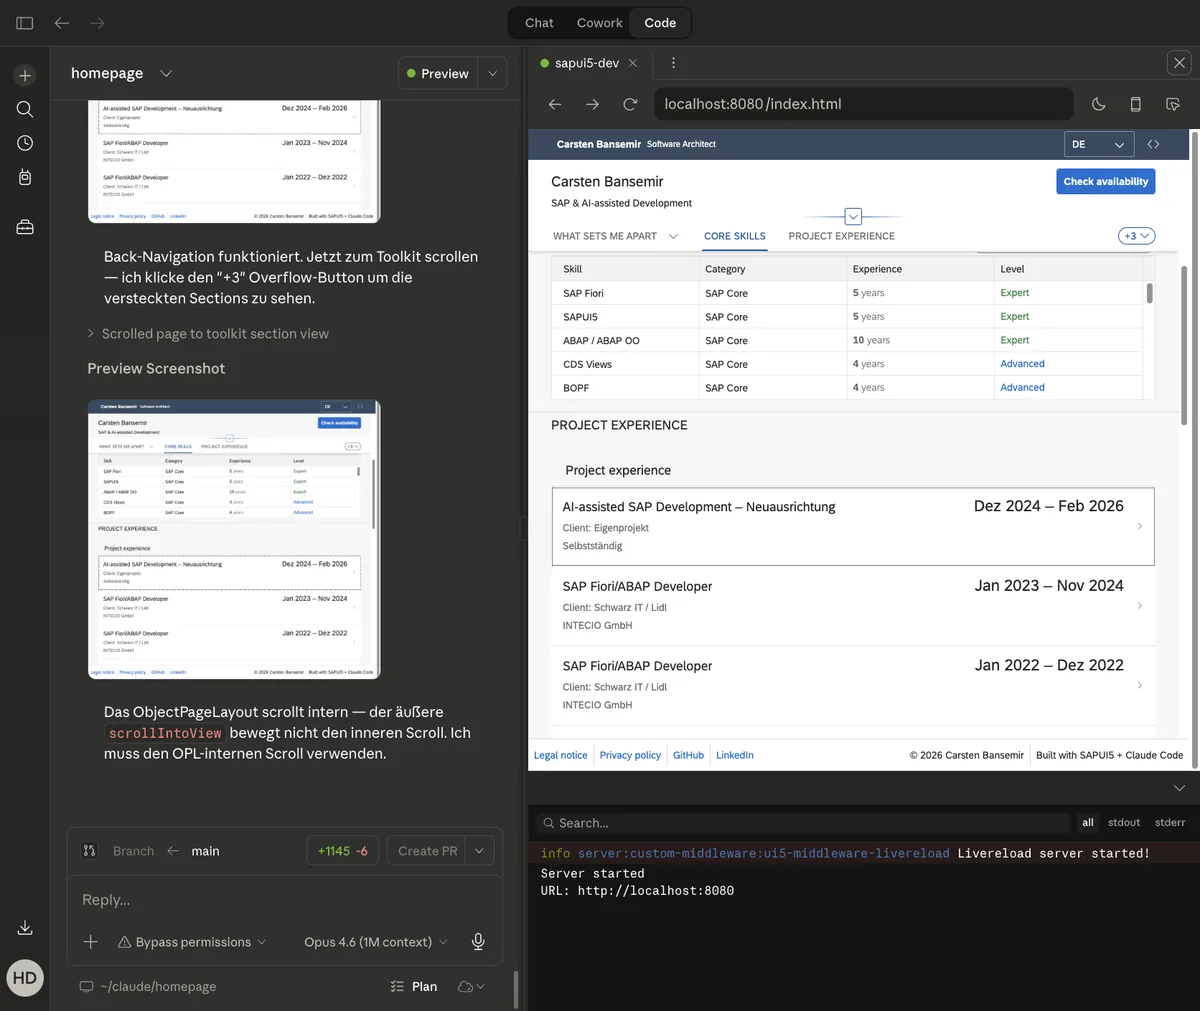The image size is (1200, 1011).
Task: Click the microphone voice input icon
Action: coord(478,941)
